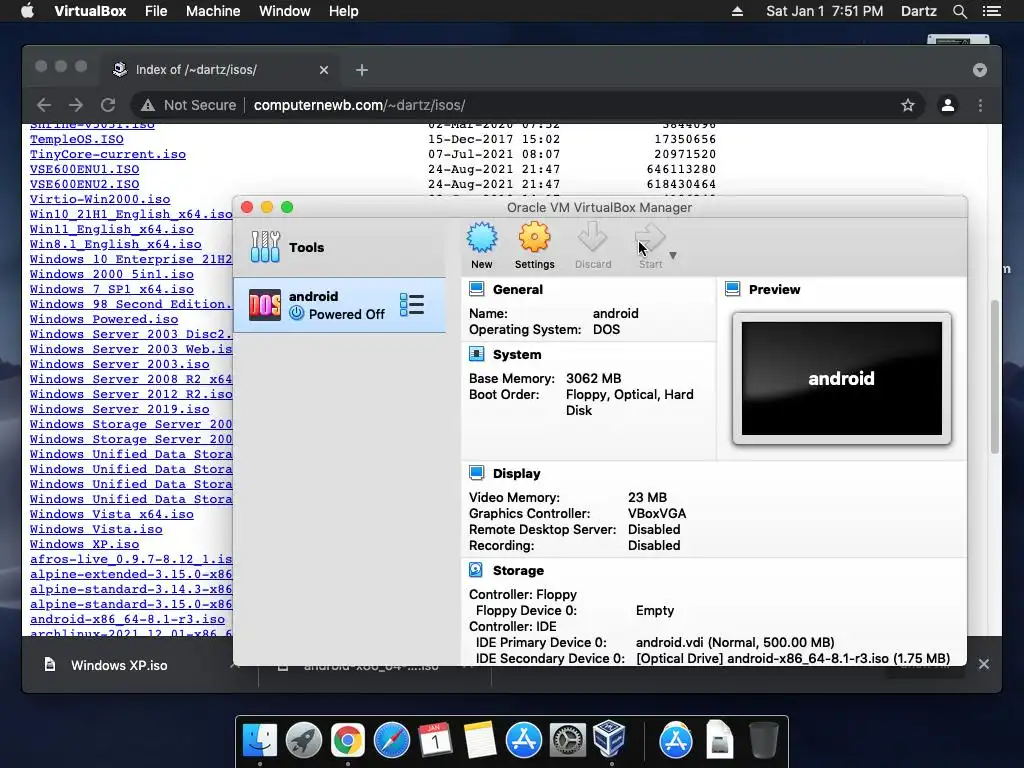Open the Windows_XP.iso link

pos(84,544)
